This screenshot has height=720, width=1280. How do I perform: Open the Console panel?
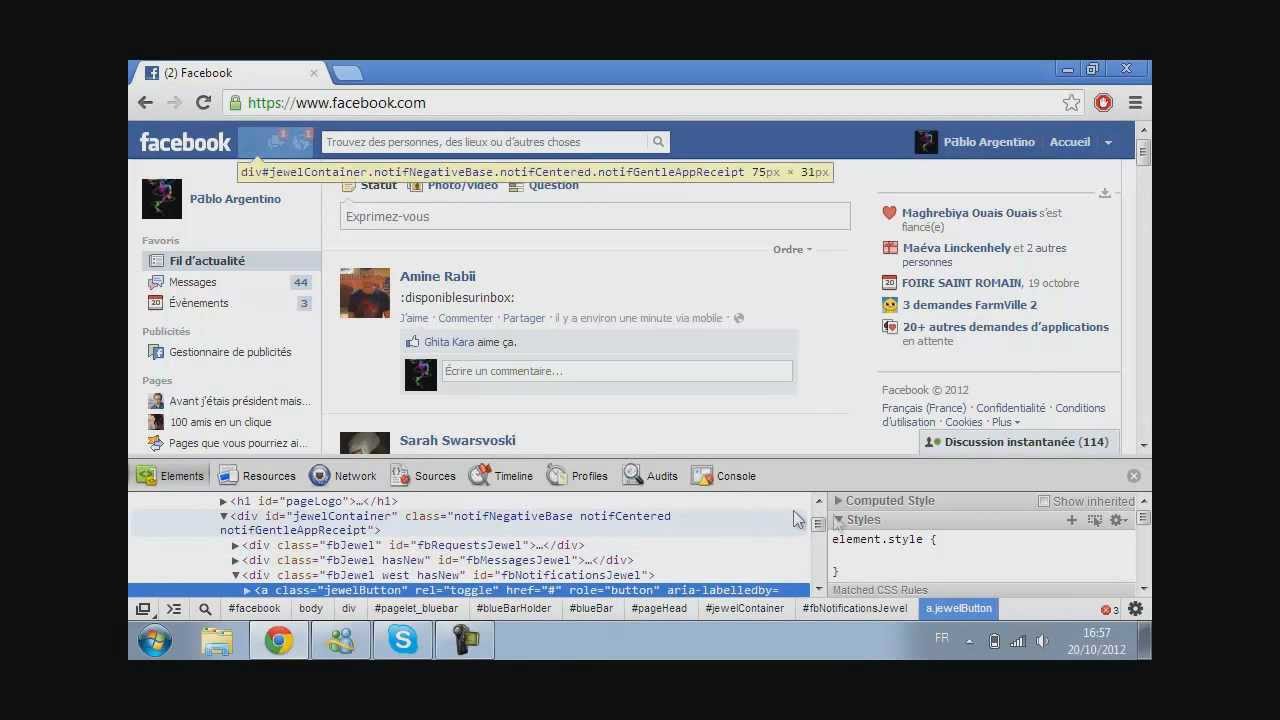pos(724,476)
